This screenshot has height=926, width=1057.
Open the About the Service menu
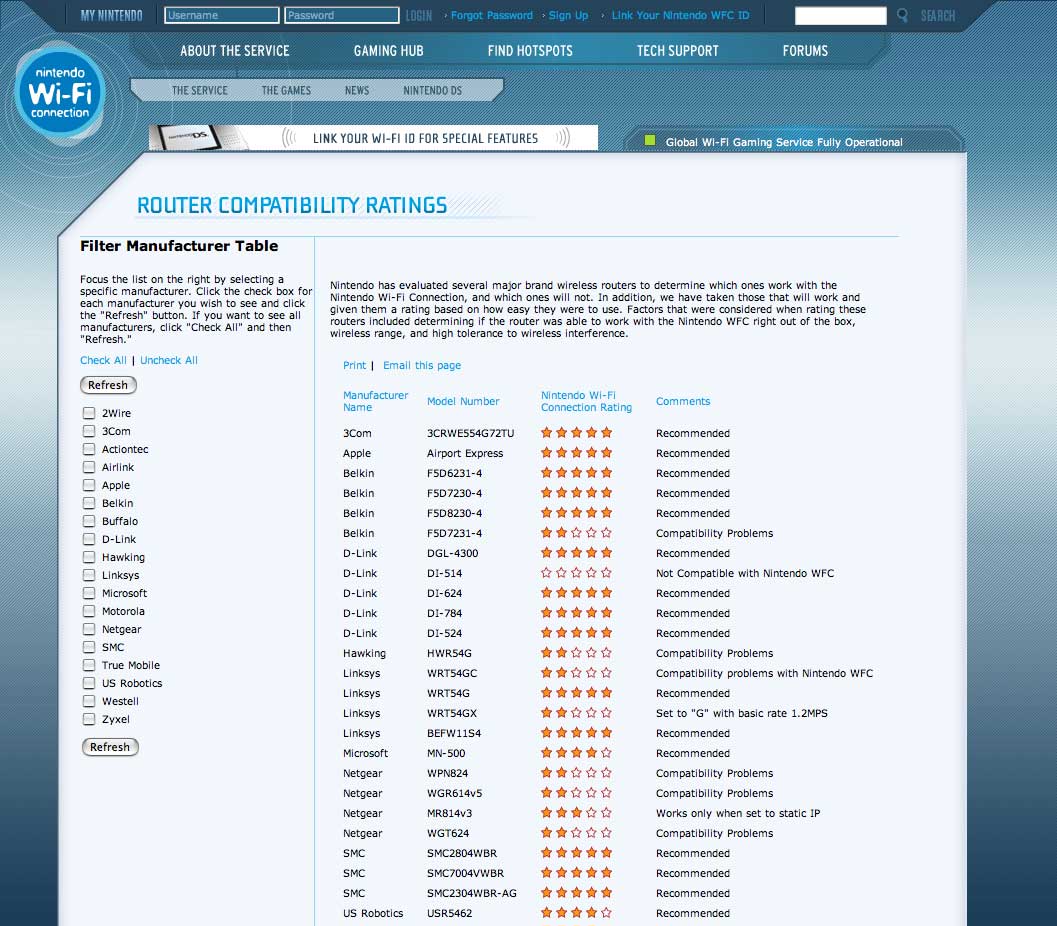coord(235,51)
